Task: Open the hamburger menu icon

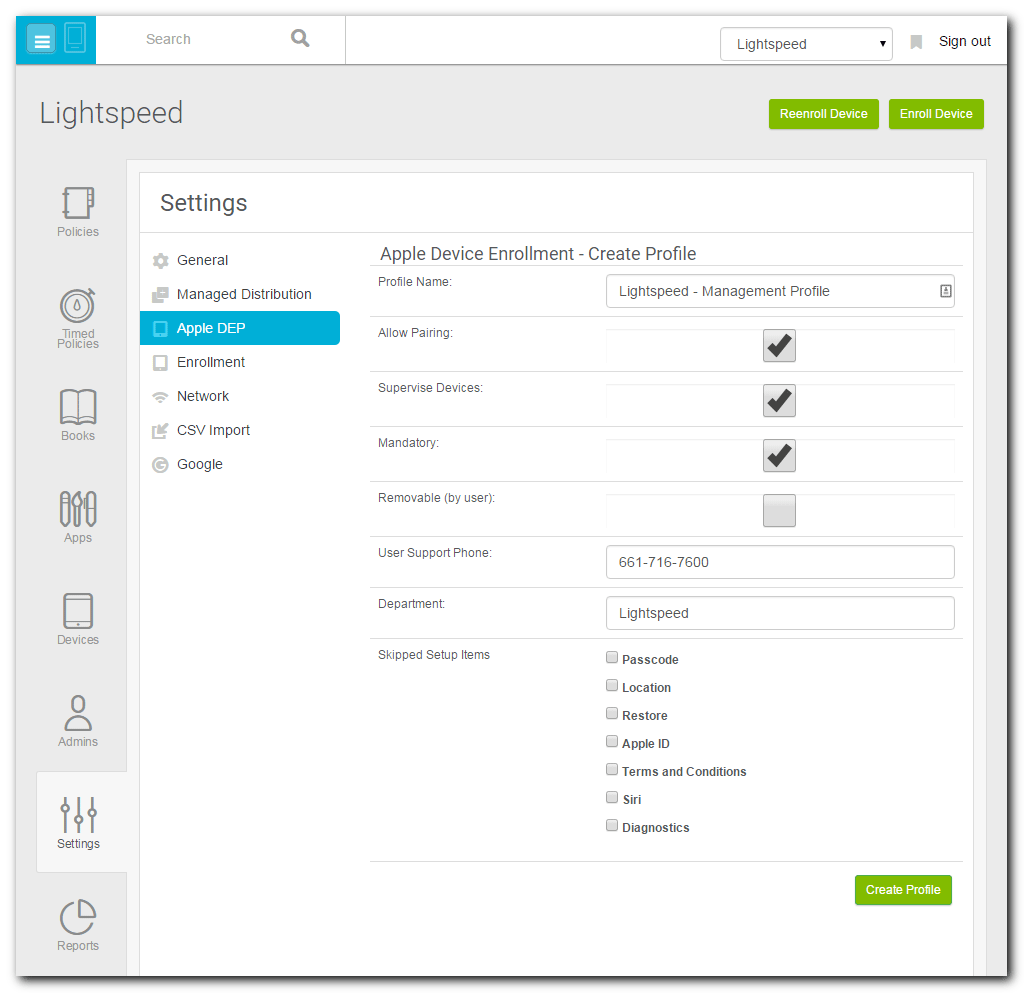Action: click(x=41, y=40)
